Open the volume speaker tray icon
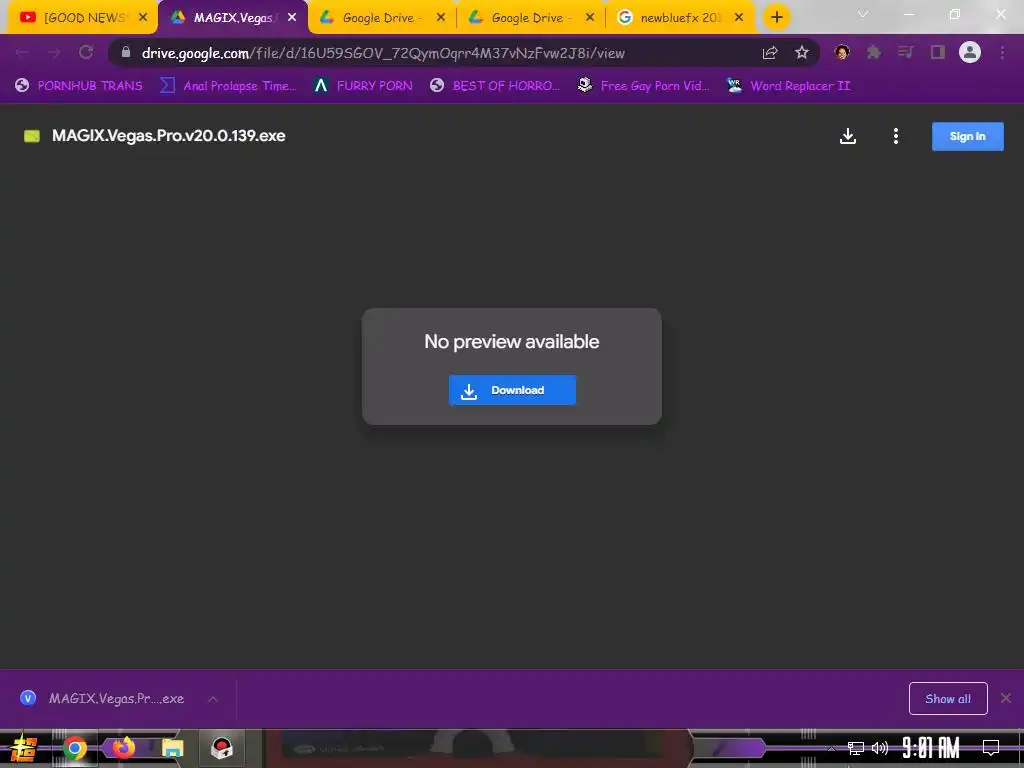This screenshot has width=1024, height=768. pos(880,748)
